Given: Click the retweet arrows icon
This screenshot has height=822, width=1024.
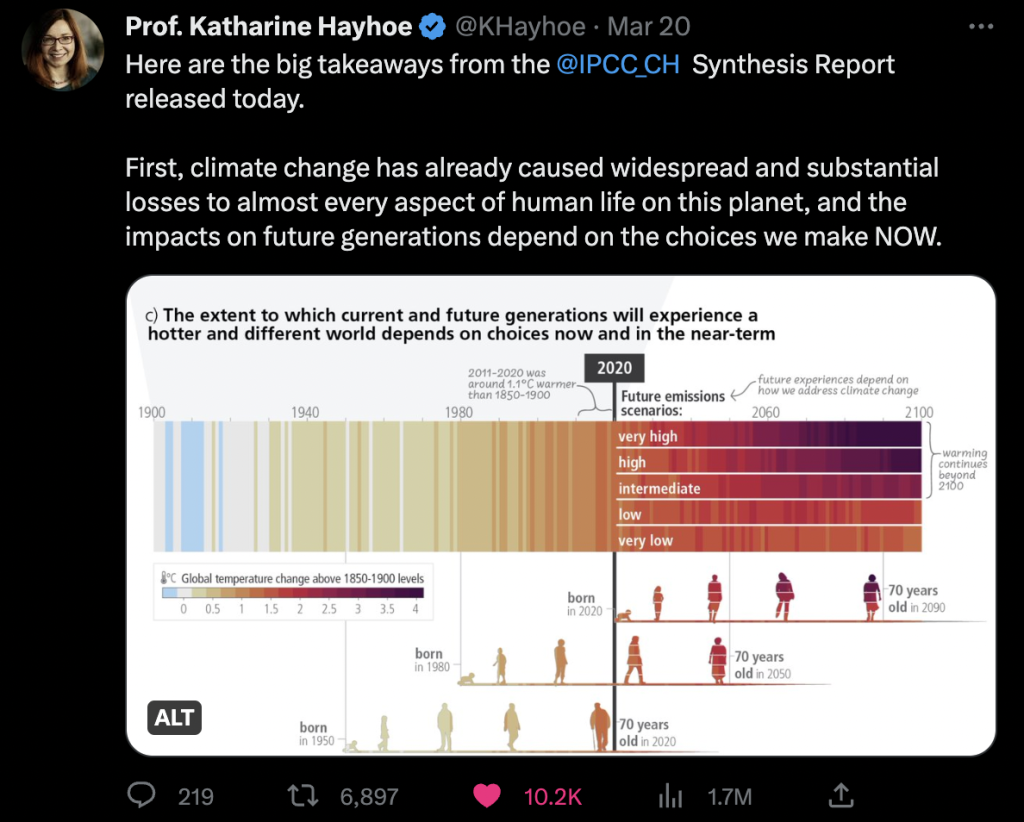Looking at the screenshot, I should (301, 796).
